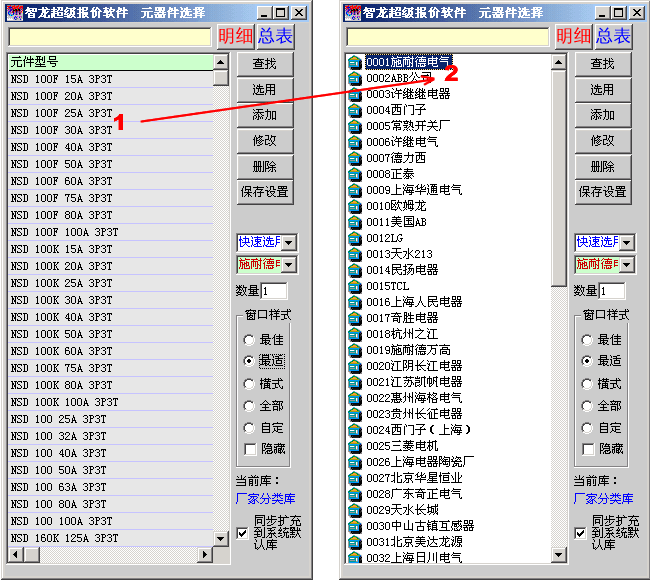The width and height of the screenshot is (650, 580).
Task: Switch to 明细 tab in left window
Action: tap(236, 37)
